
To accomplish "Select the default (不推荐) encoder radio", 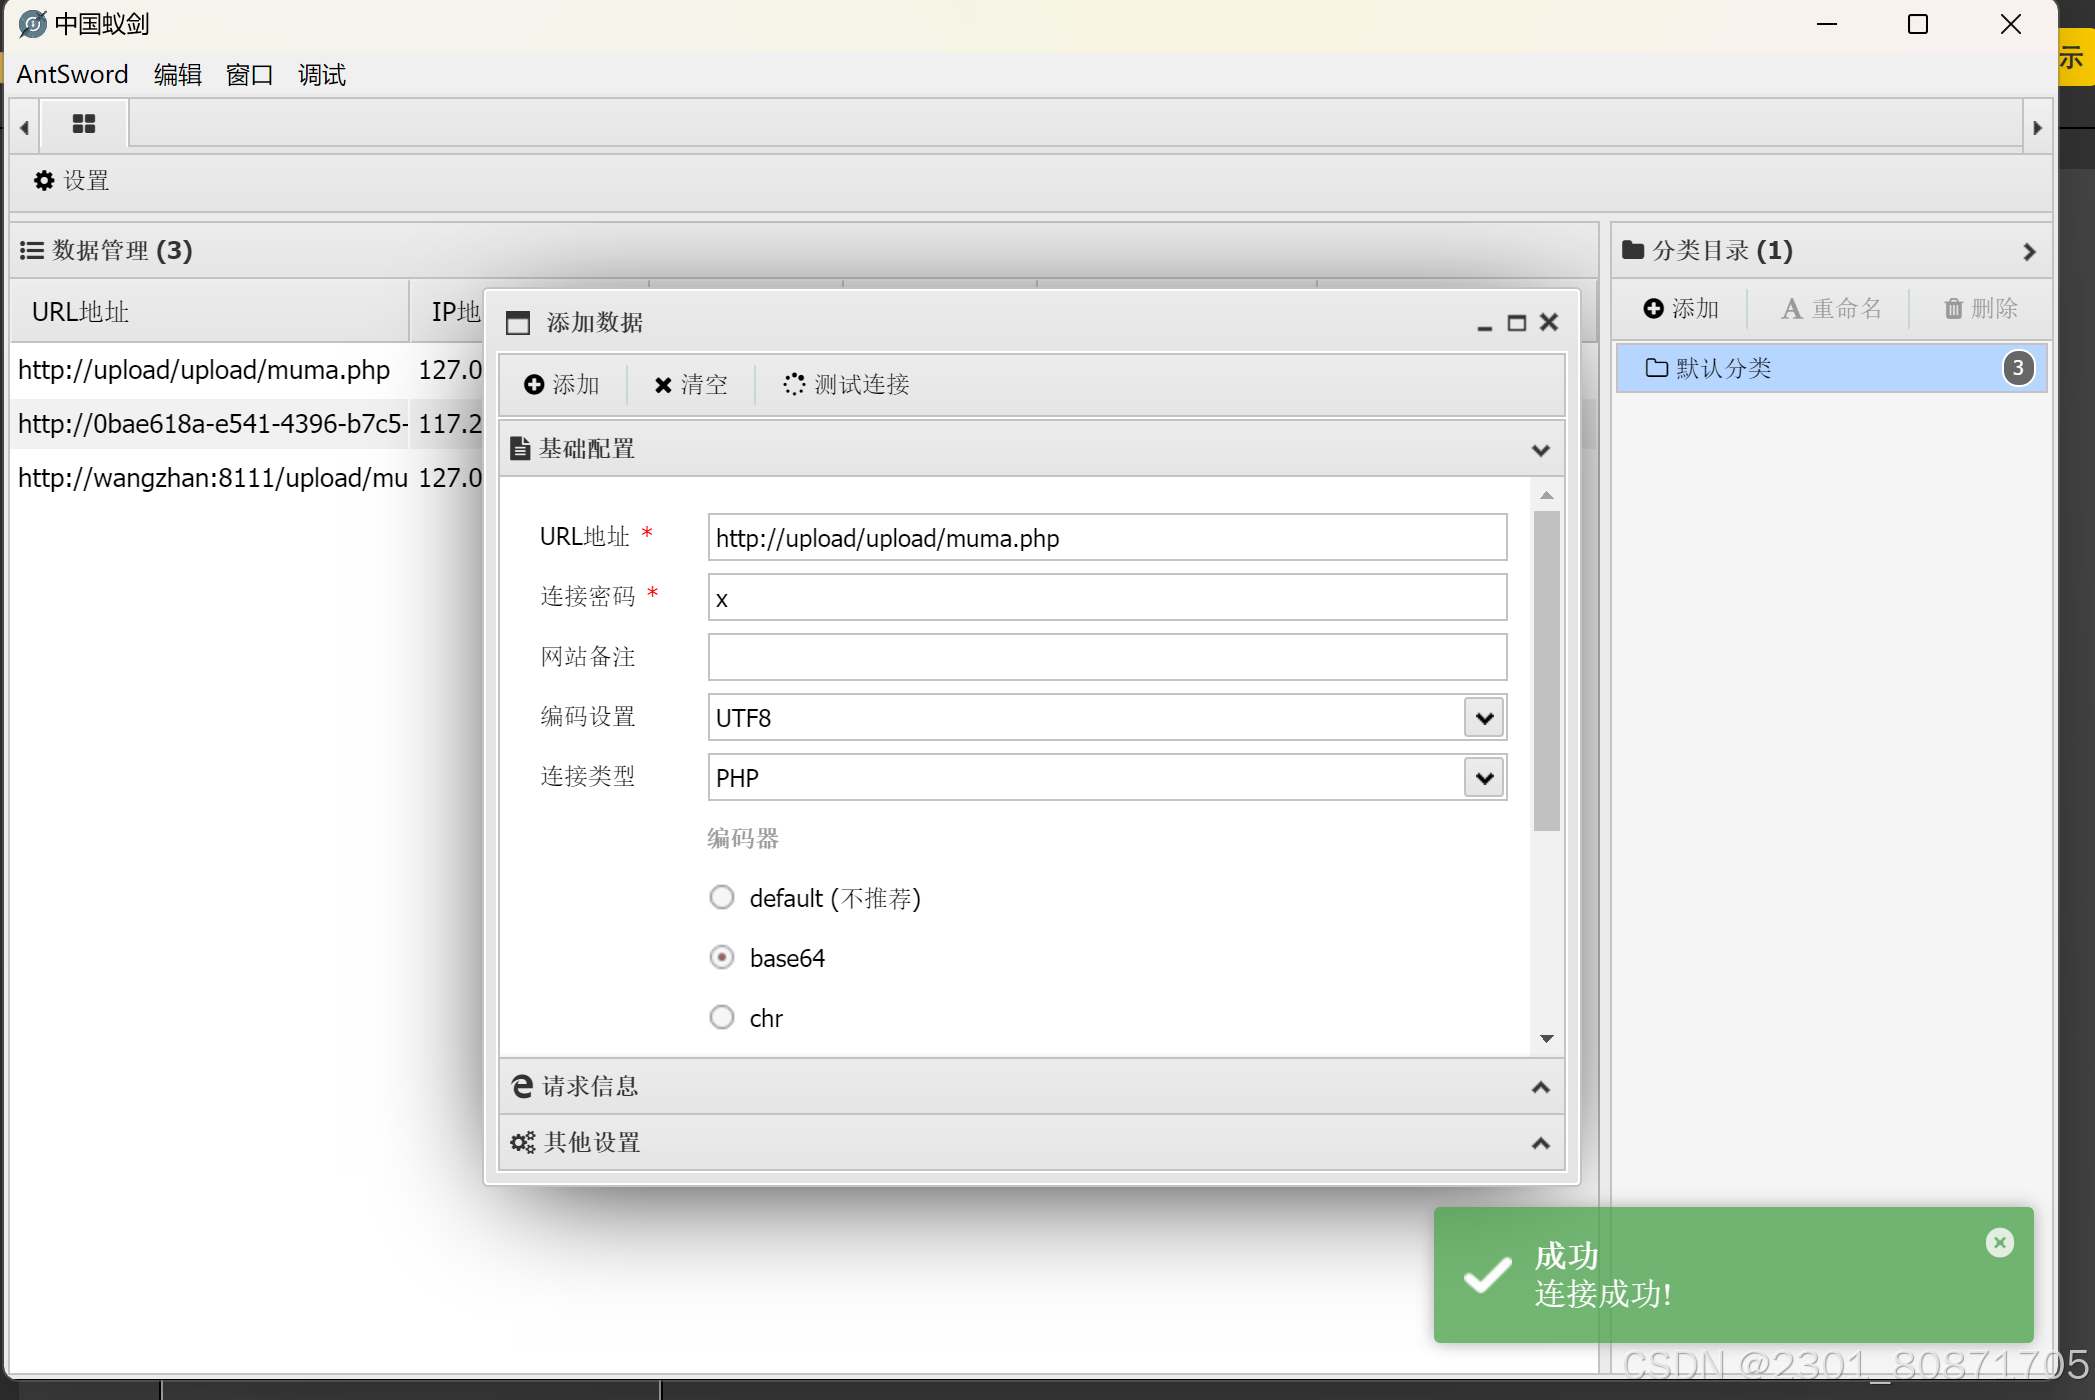I will coord(722,898).
